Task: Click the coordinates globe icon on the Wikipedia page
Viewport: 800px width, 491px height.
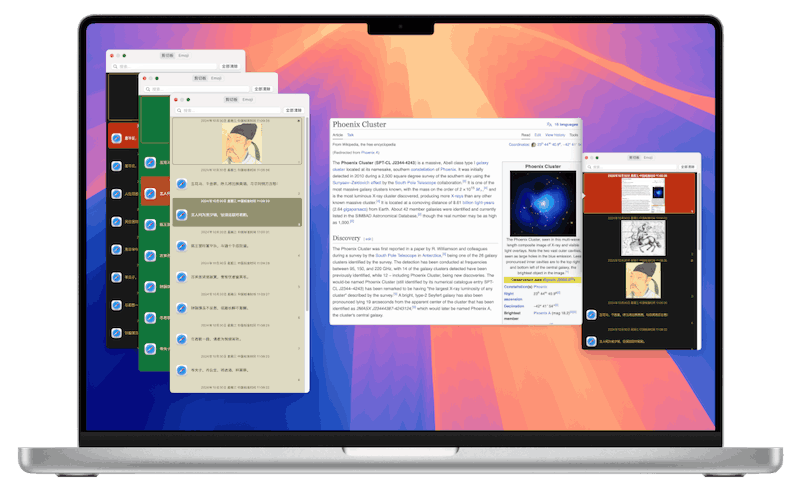Action: point(534,144)
